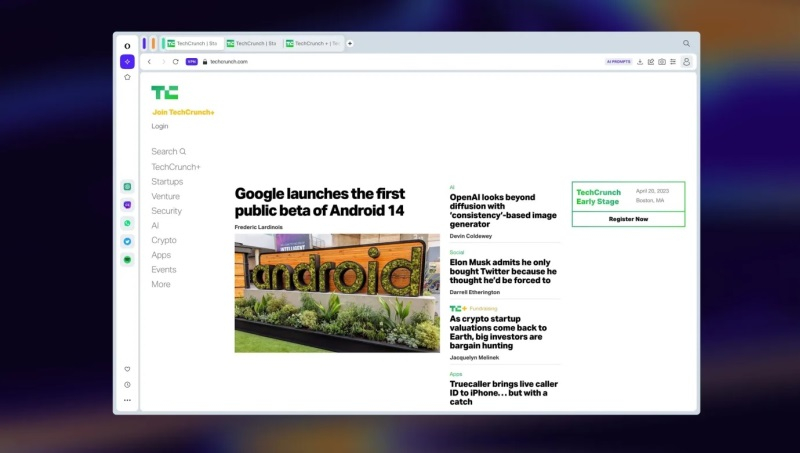Image resolution: width=800 pixels, height=453 pixels.
Task: Open the downloads icon in toolbar
Action: [640, 61]
